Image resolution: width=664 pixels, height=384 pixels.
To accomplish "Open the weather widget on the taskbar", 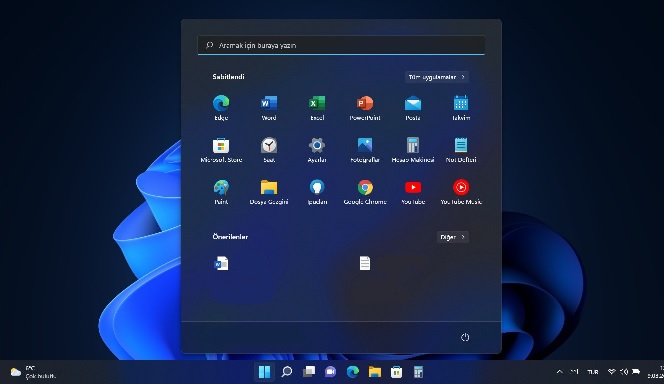I will (33, 372).
